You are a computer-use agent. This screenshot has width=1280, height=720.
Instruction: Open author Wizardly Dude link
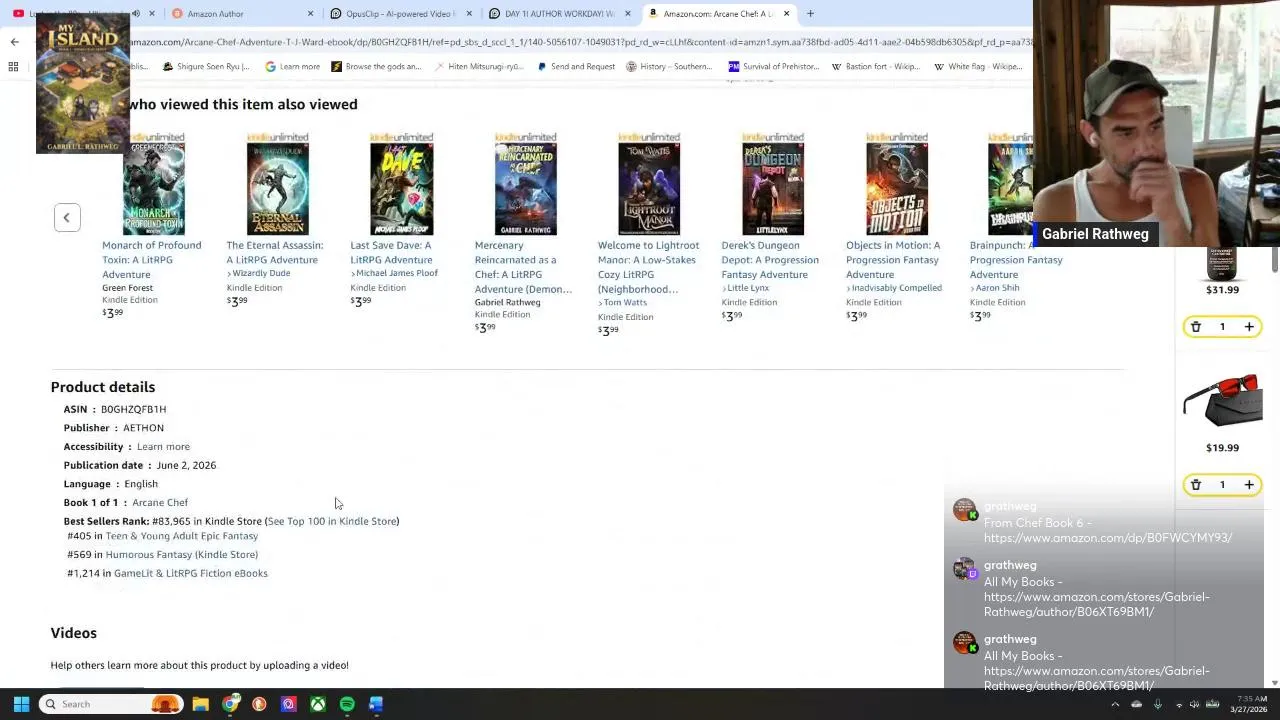(261, 273)
